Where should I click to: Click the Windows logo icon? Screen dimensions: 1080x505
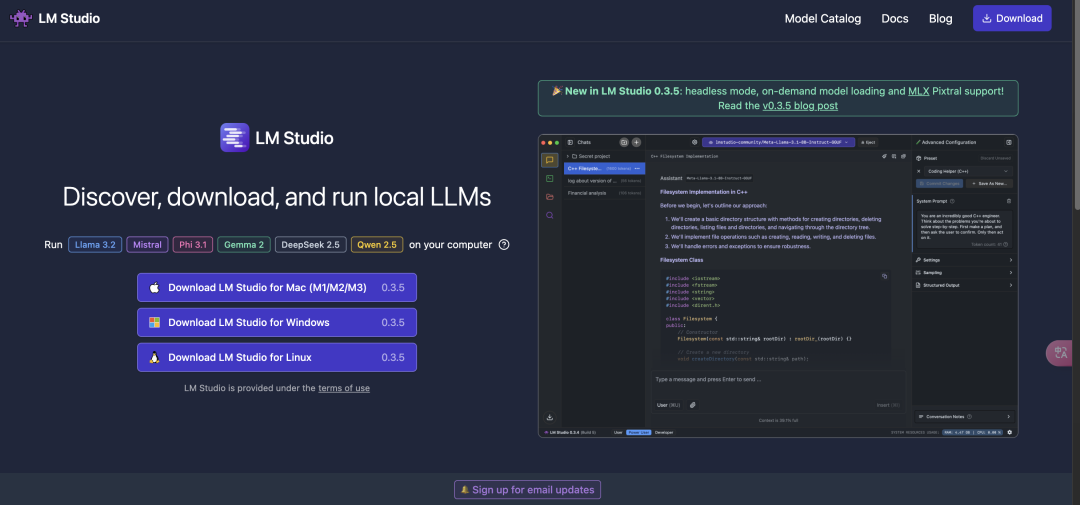pyautogui.click(x=154, y=322)
